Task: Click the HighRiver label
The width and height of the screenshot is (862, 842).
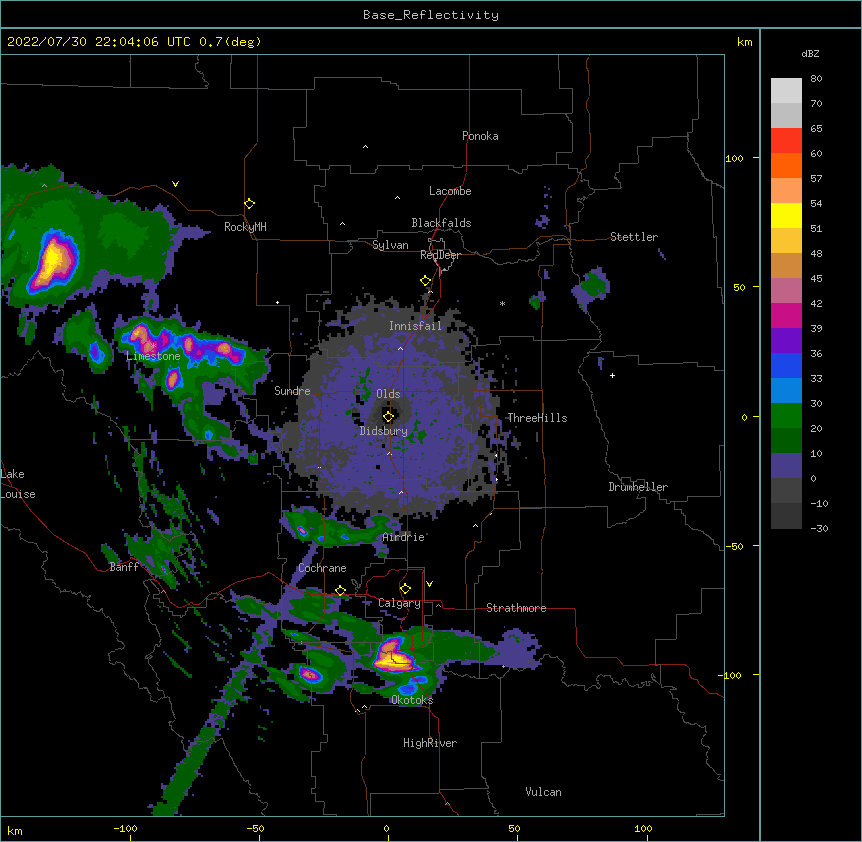Action: pyautogui.click(x=430, y=743)
